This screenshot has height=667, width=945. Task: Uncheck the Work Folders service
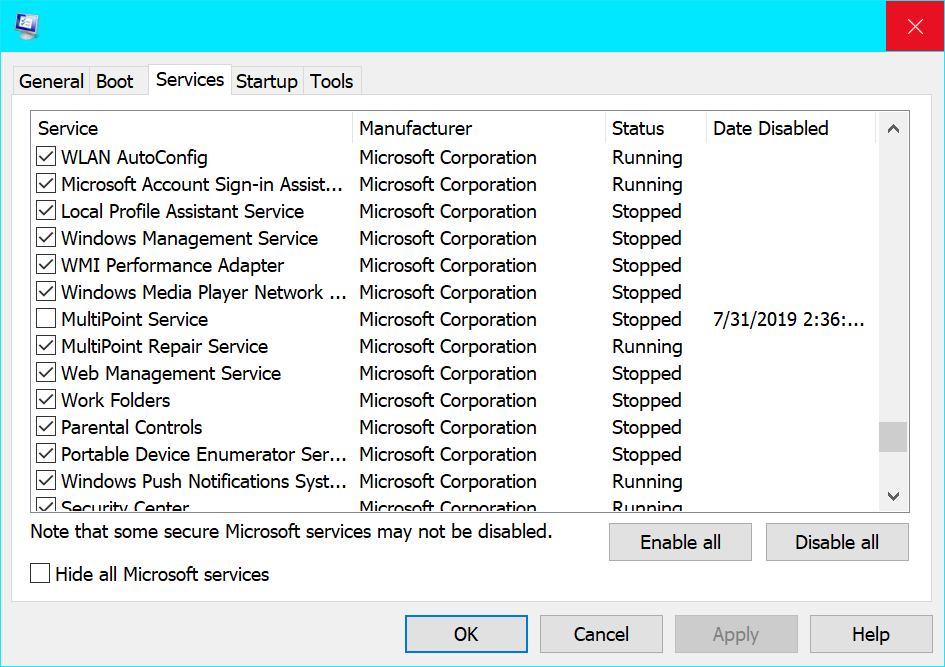[x=46, y=400]
